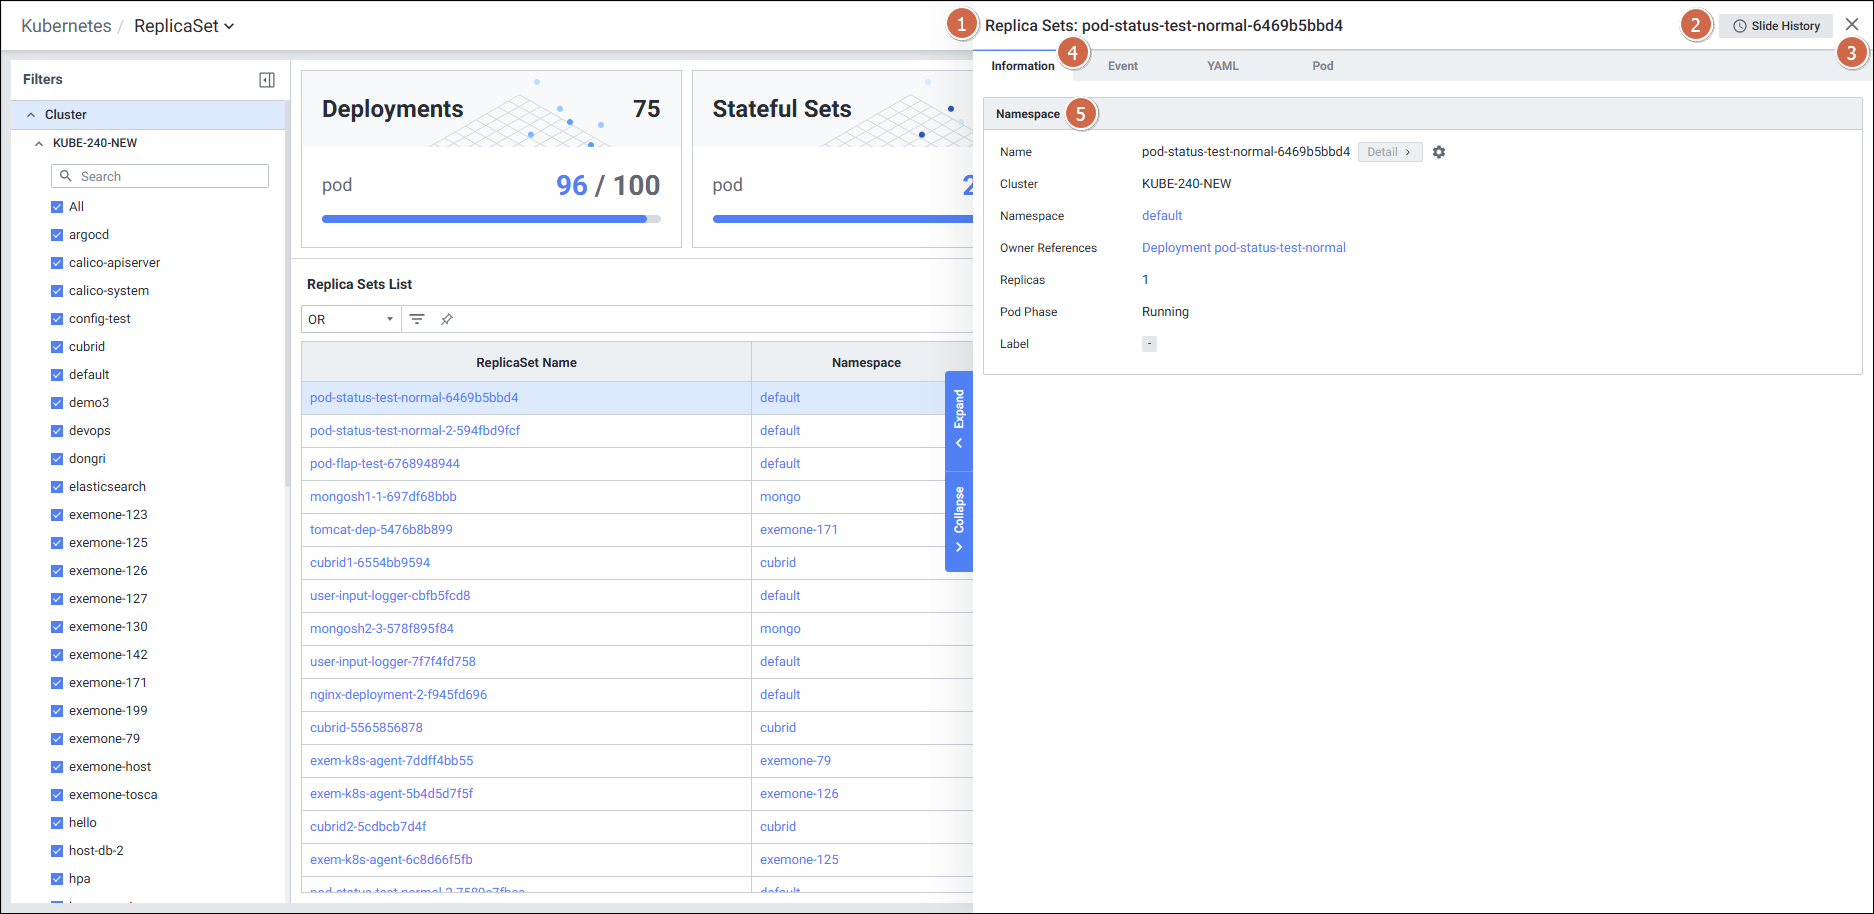Viewport: 1874px width, 914px height.
Task: Click the Expand panel handle
Action: pos(959,420)
